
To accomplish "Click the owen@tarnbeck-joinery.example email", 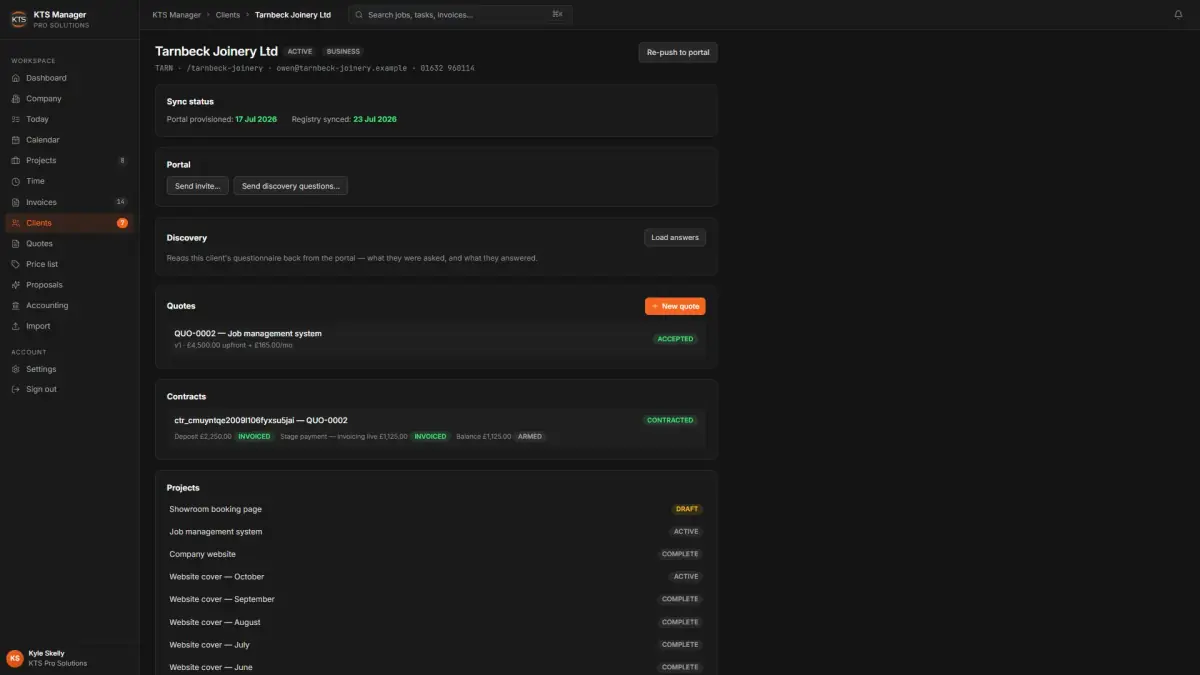I will pos(343,68).
